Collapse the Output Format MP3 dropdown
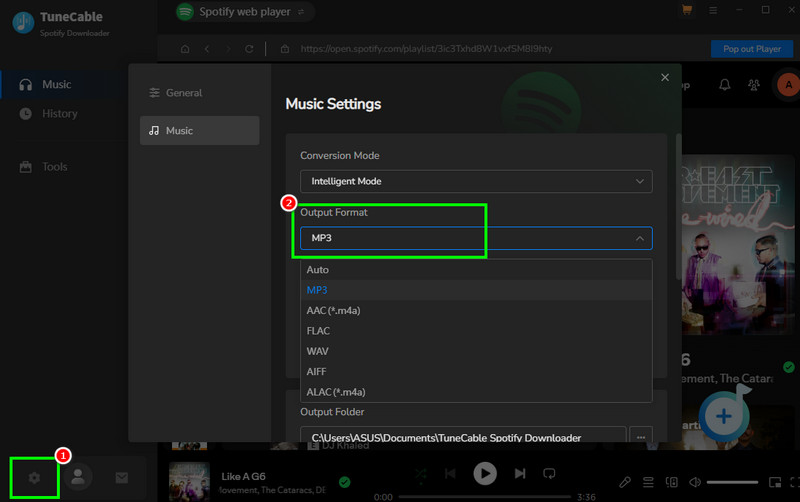Screen dimensions: 800x502 pos(476,238)
